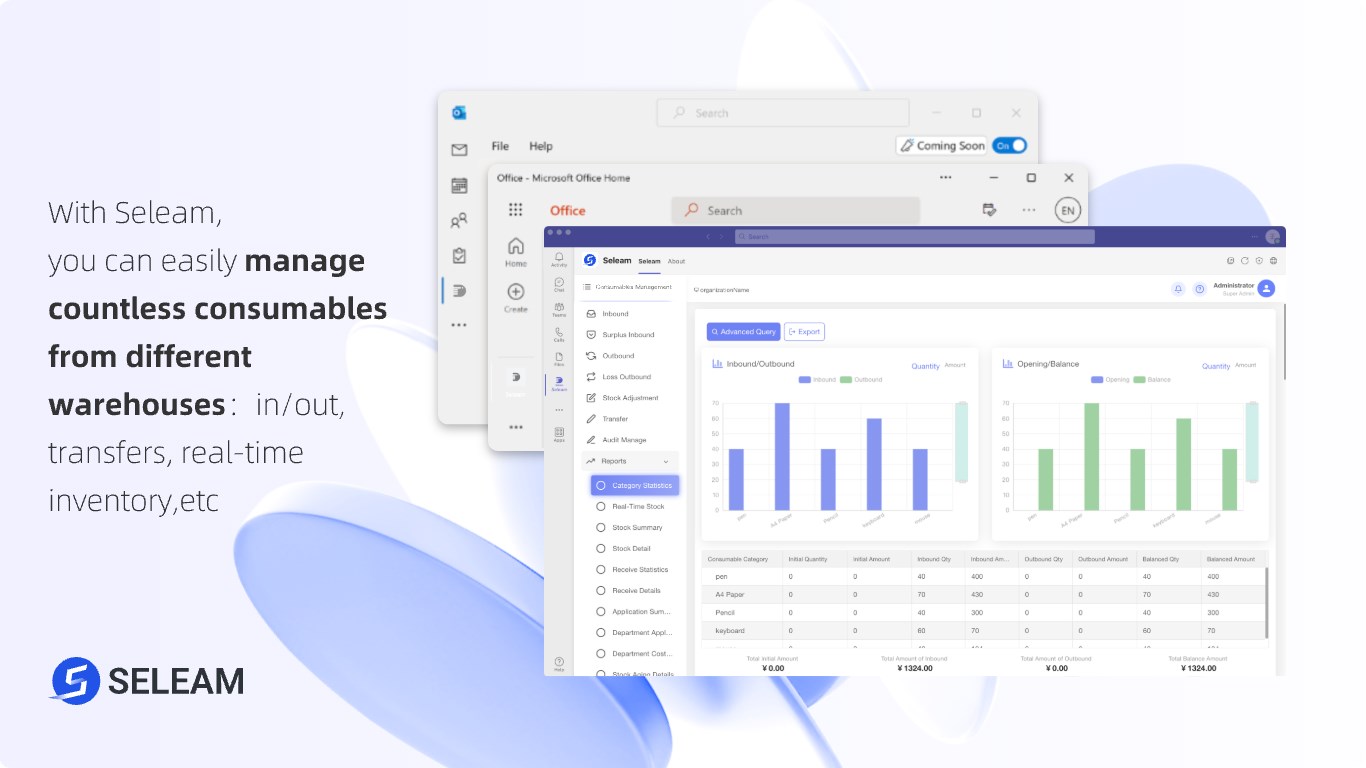Click Office app launcher grid icon
Screen dimensions: 1366x768
[x=515, y=210]
